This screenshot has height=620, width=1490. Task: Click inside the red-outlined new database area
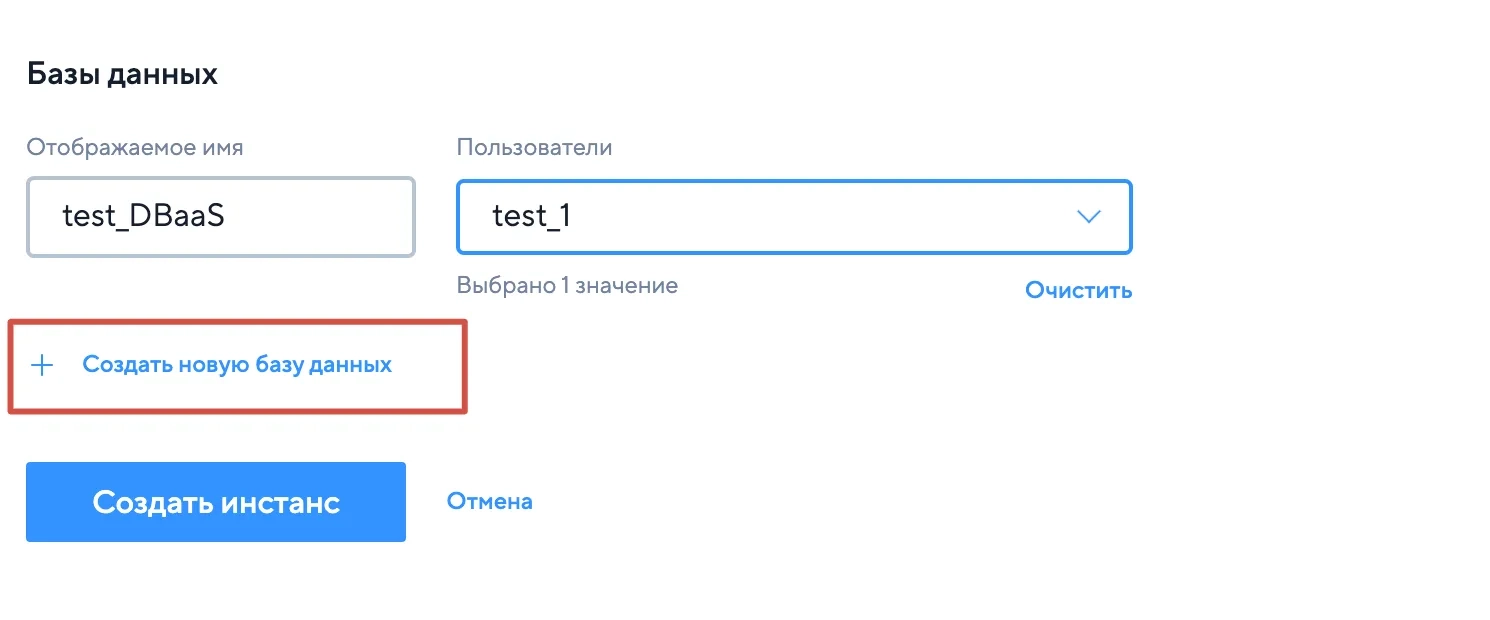tap(238, 366)
